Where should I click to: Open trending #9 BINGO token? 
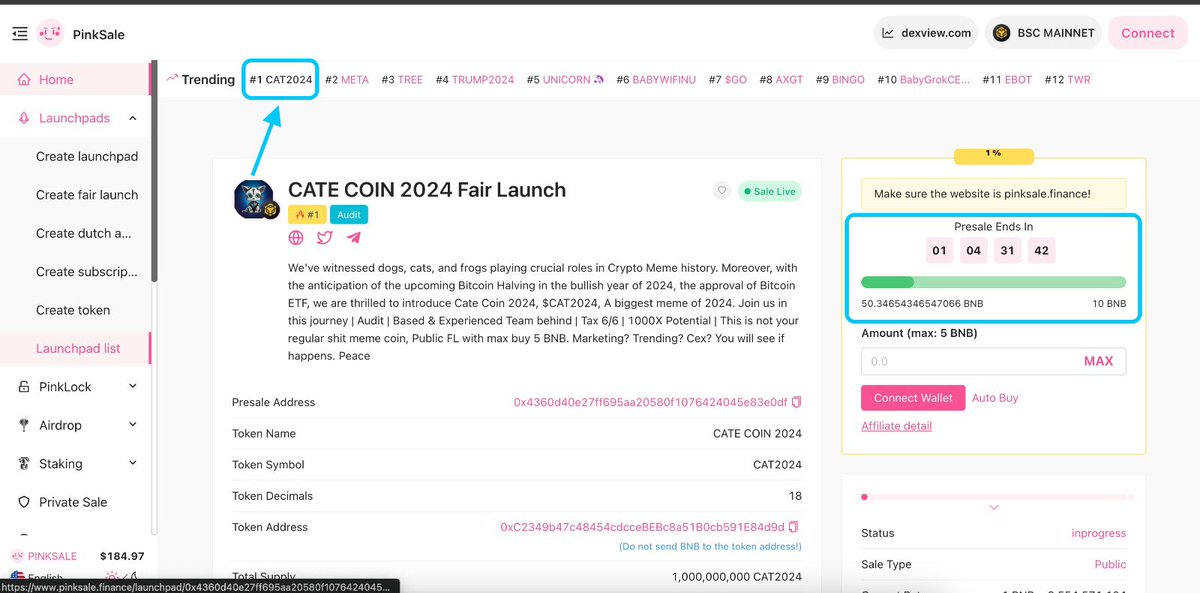[x=840, y=79]
